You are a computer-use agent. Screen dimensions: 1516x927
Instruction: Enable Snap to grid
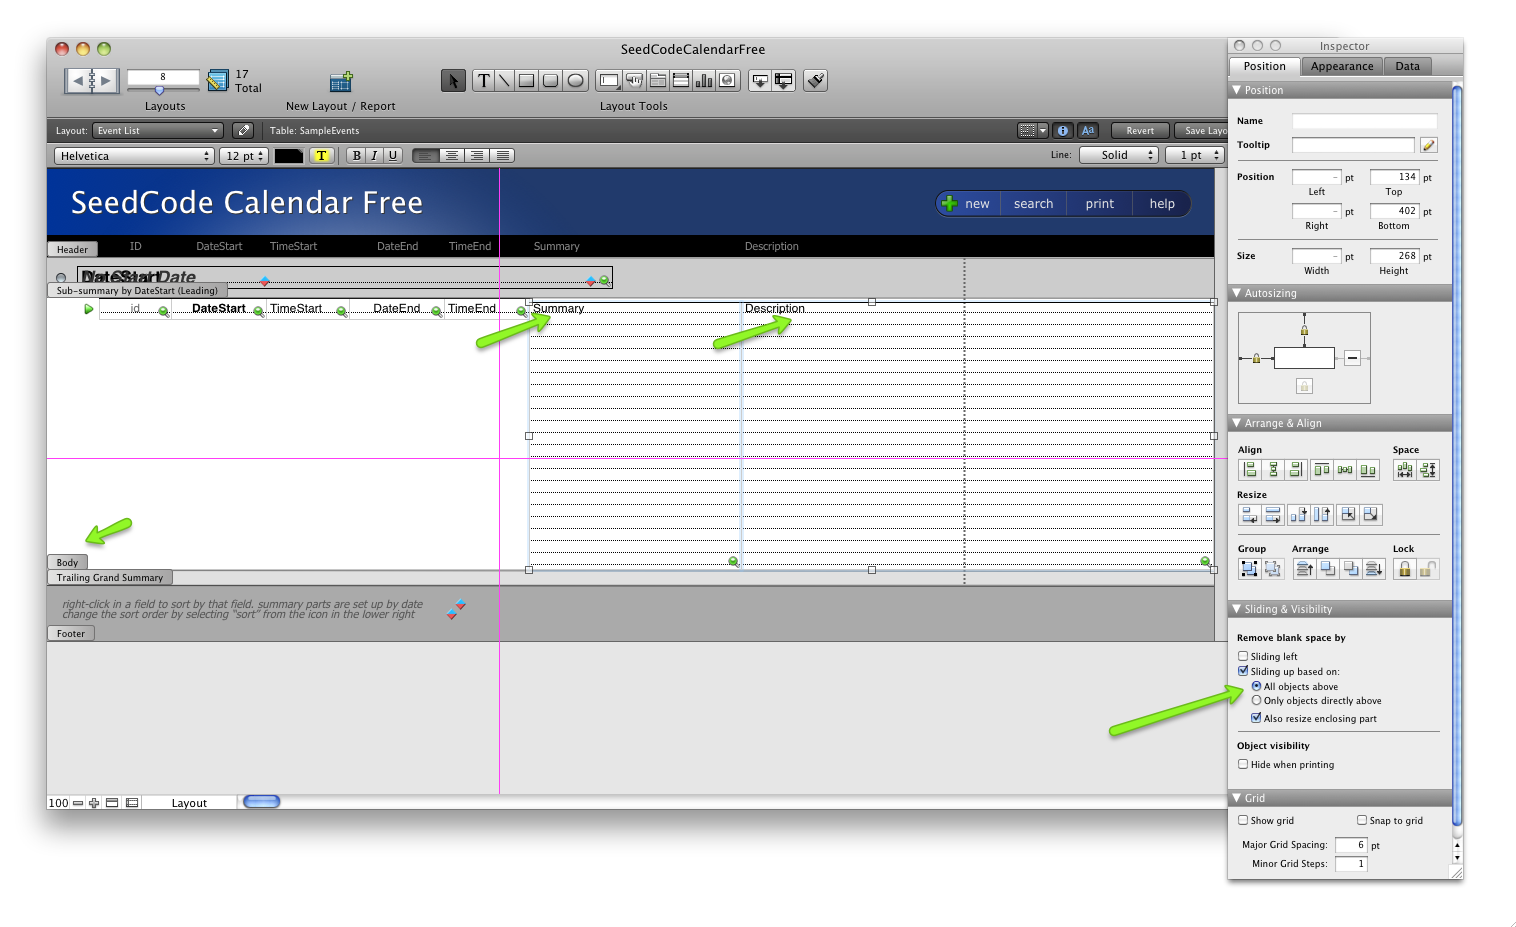coord(1362,821)
